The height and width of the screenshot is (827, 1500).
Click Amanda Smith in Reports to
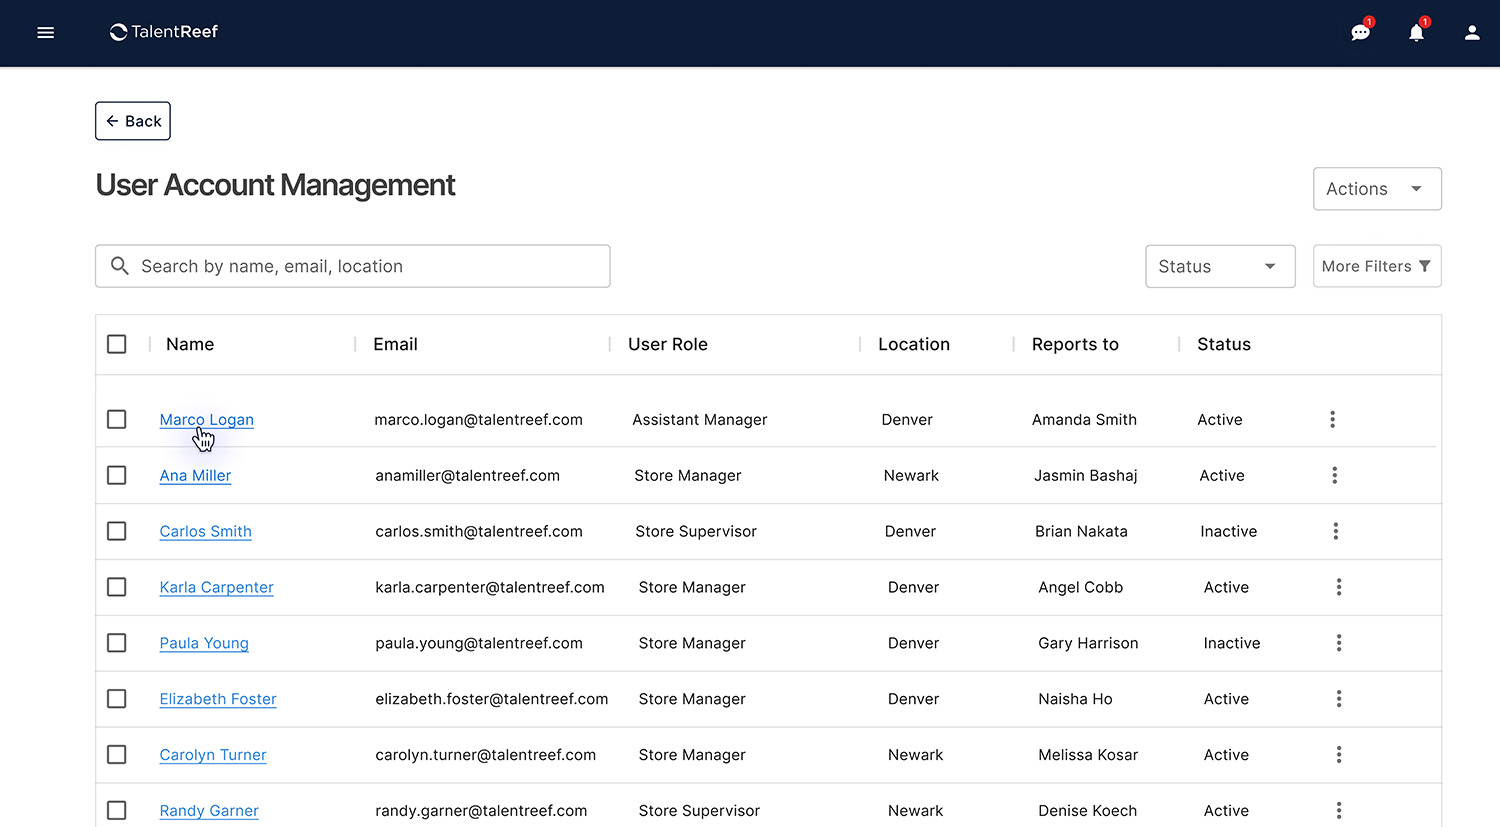click(1084, 420)
